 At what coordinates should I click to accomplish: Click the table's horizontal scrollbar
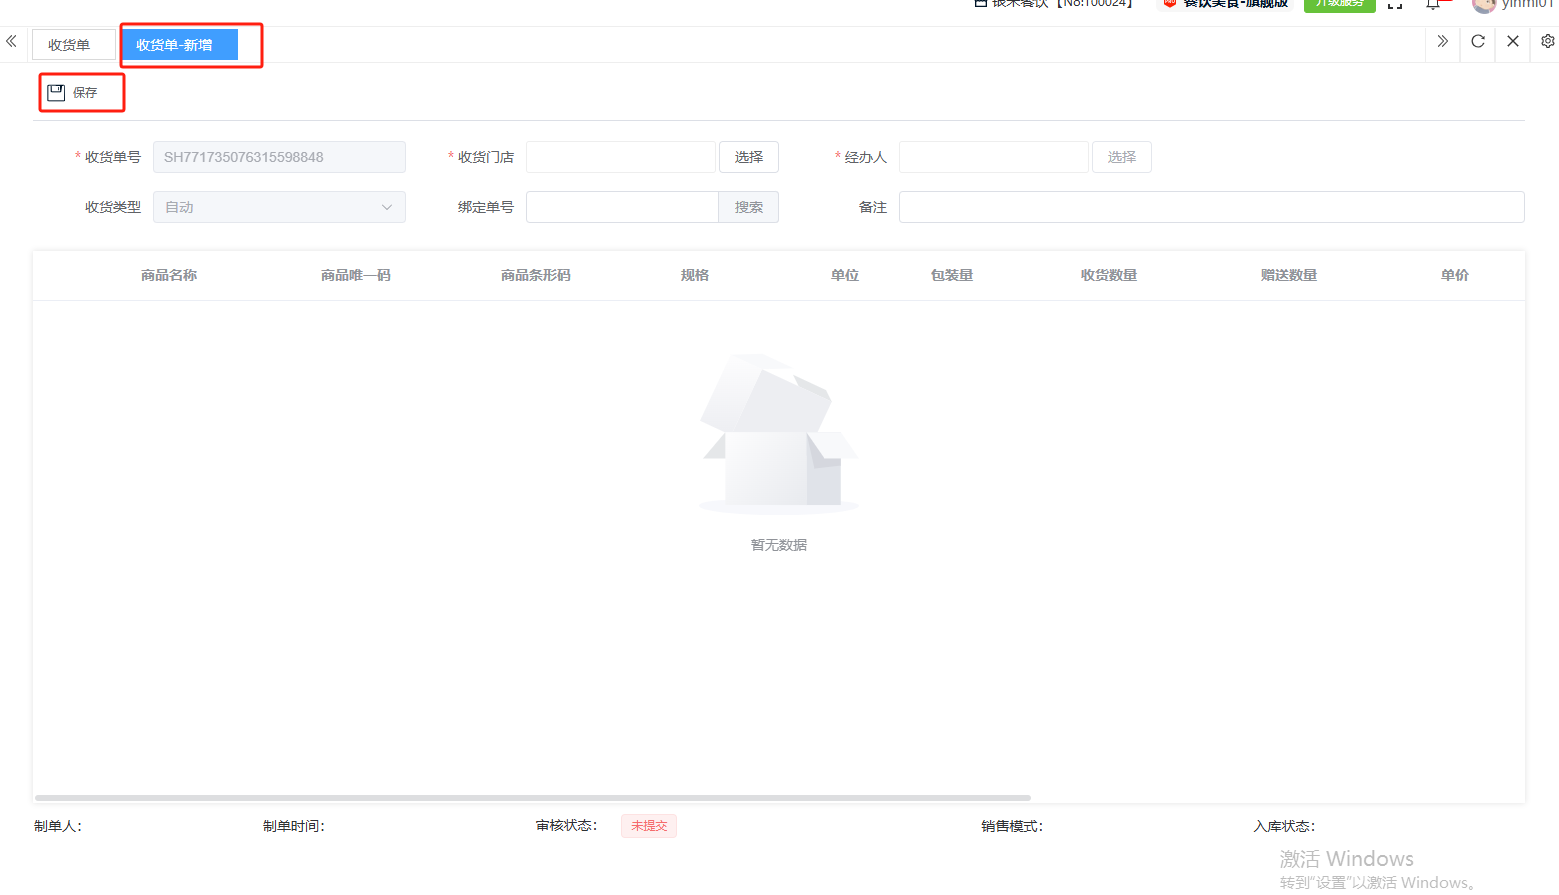click(x=532, y=798)
